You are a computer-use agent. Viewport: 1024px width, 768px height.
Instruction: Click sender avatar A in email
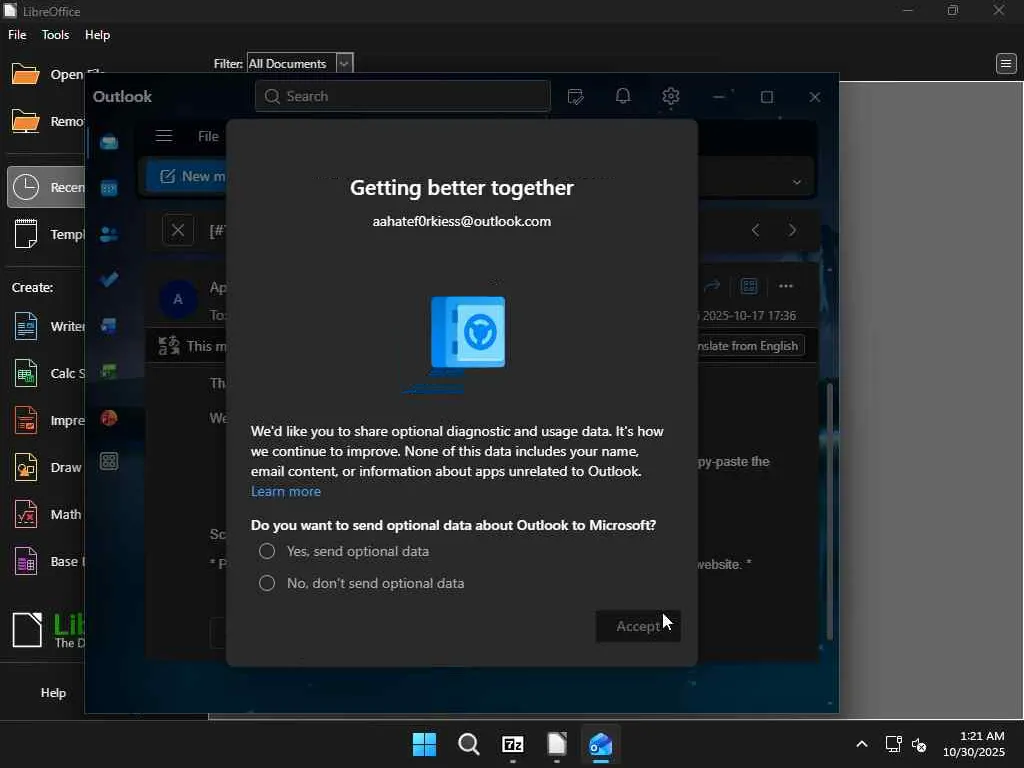(x=178, y=299)
